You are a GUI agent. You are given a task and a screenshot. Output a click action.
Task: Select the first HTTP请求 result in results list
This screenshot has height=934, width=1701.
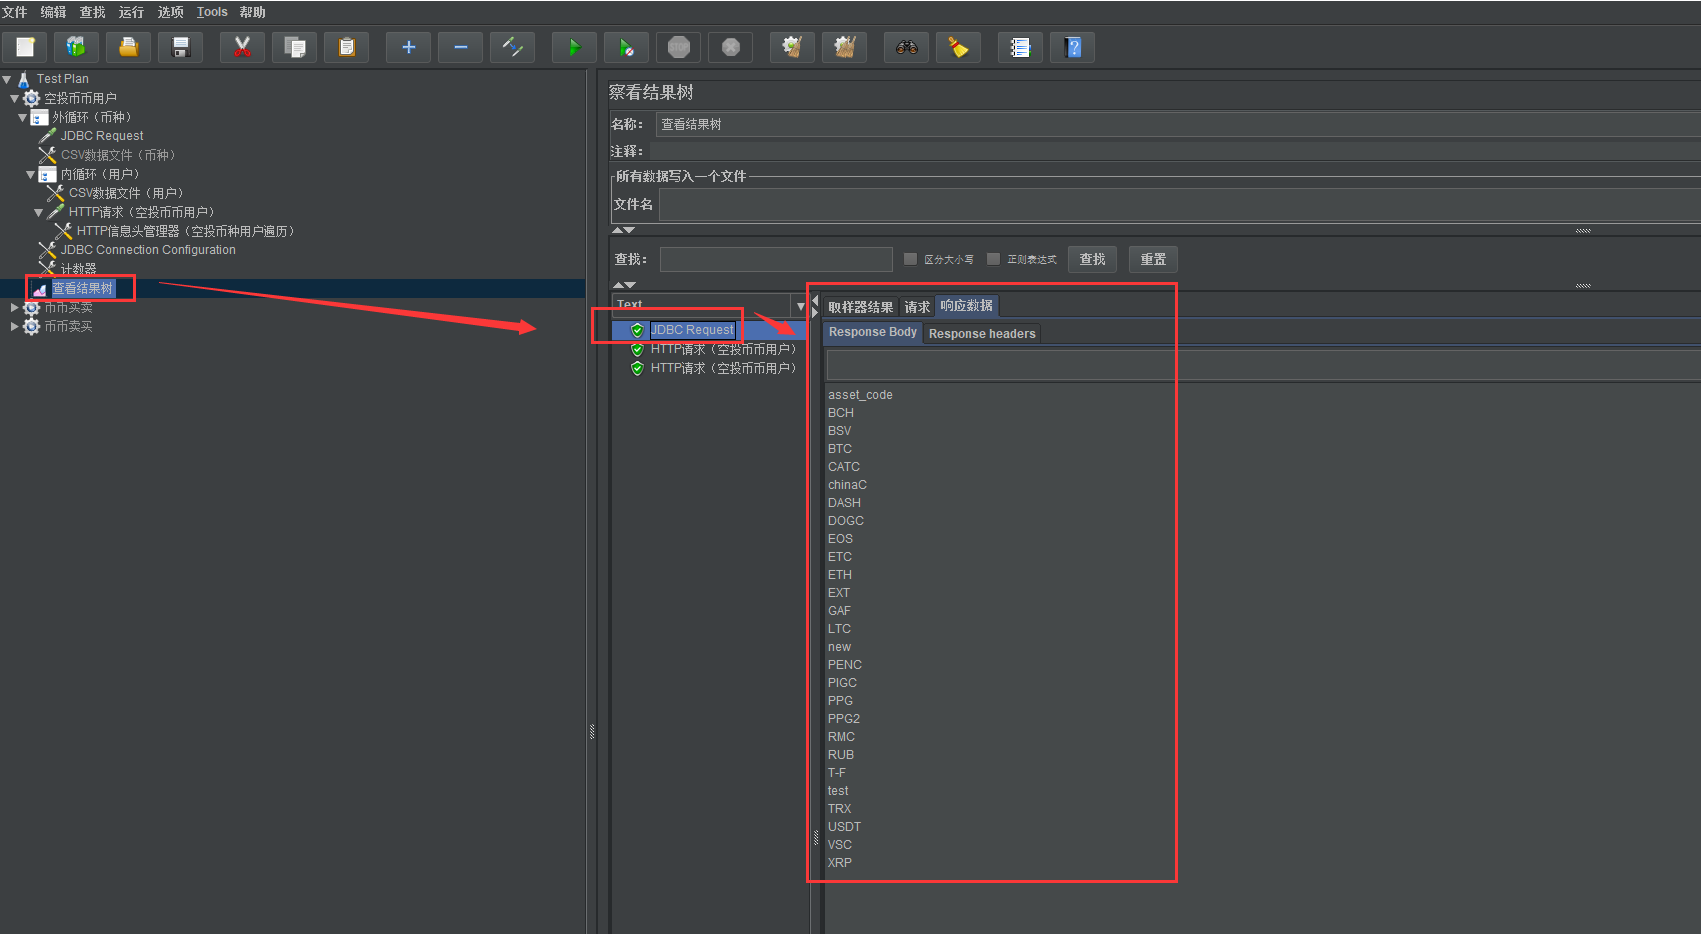[723, 349]
